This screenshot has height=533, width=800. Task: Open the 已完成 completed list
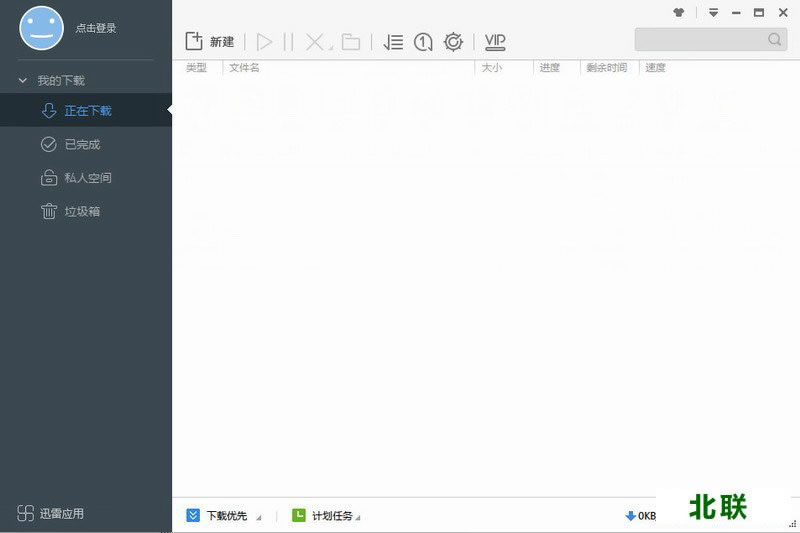pyautogui.click(x=82, y=144)
